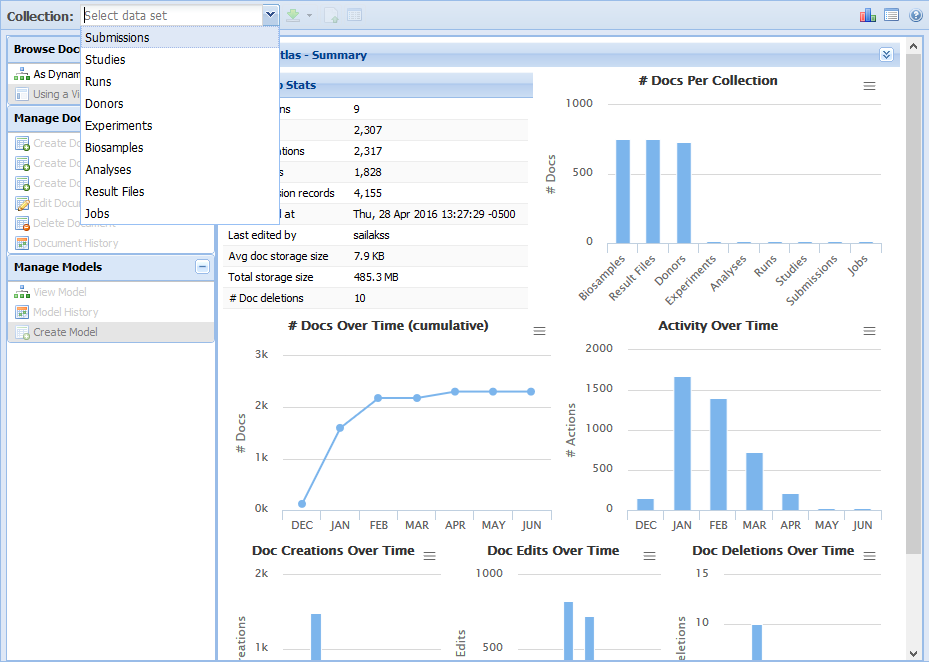
Task: Open context menu for Doc Deletions Over Time
Action: (869, 556)
